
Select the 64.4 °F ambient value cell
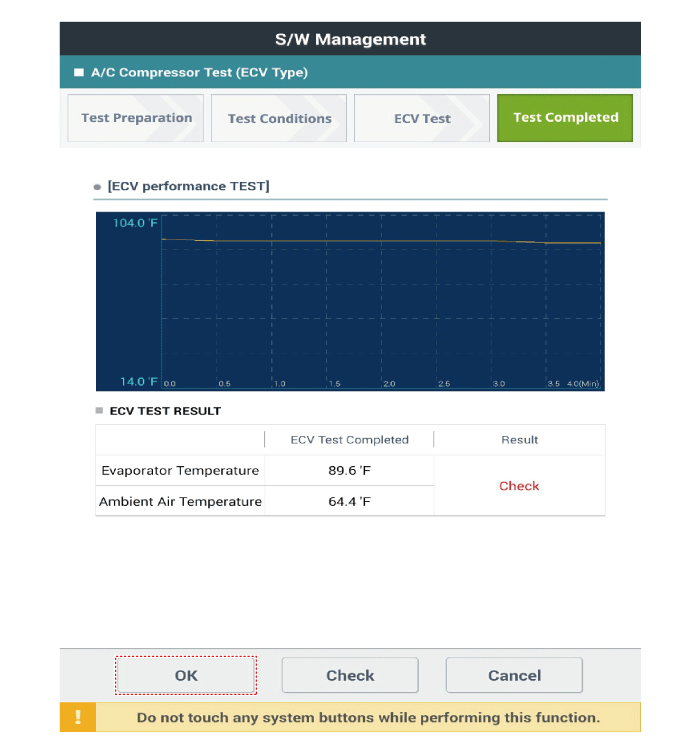click(349, 502)
